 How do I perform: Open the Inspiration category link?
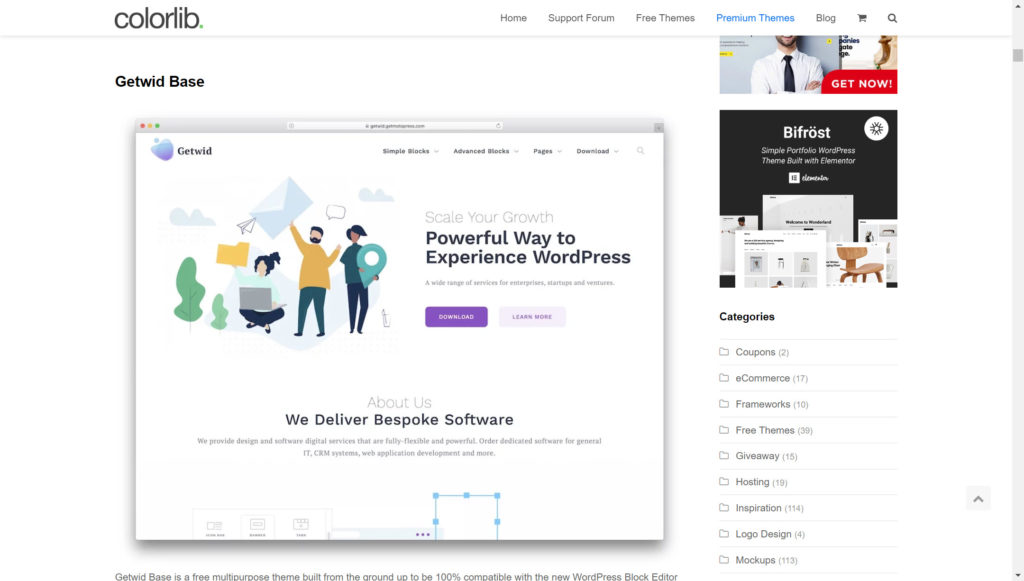(x=758, y=508)
